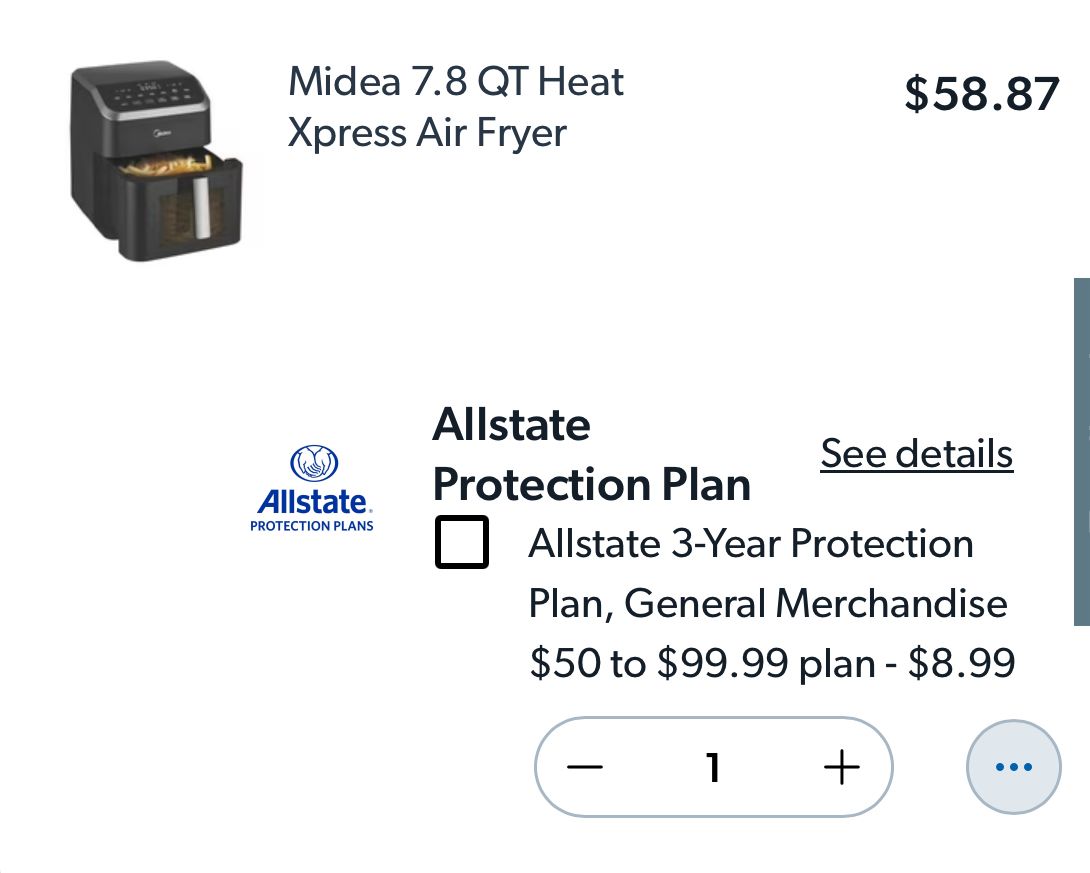Click the vertical scrollbar on the right edge
The height and width of the screenshot is (873, 1090).
click(x=1081, y=450)
